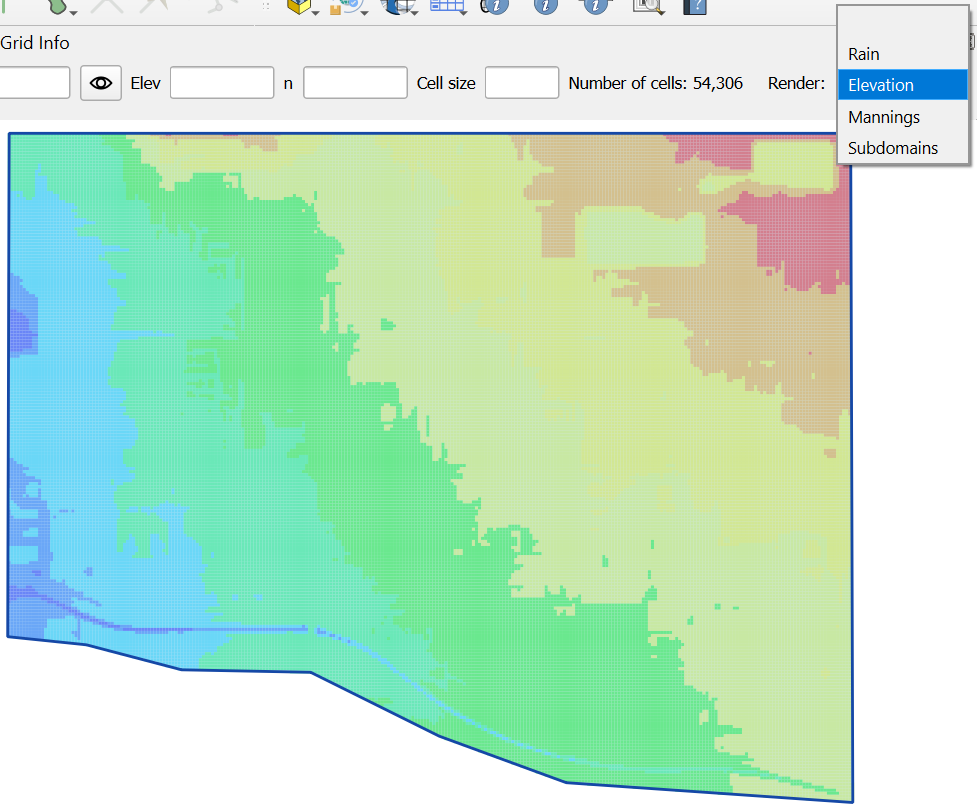Click the middle blue info icon
This screenshot has height=809, width=977.
pyautogui.click(x=545, y=7)
